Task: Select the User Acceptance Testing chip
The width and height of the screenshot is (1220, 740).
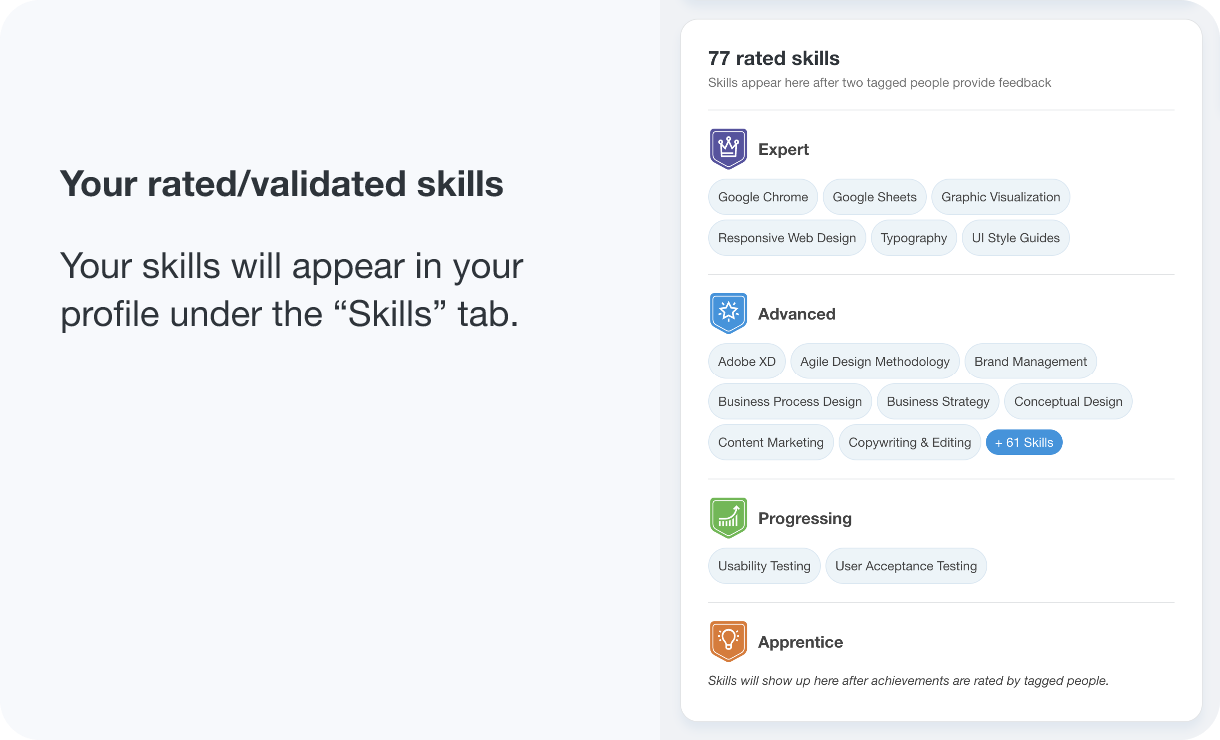Action: (x=906, y=566)
